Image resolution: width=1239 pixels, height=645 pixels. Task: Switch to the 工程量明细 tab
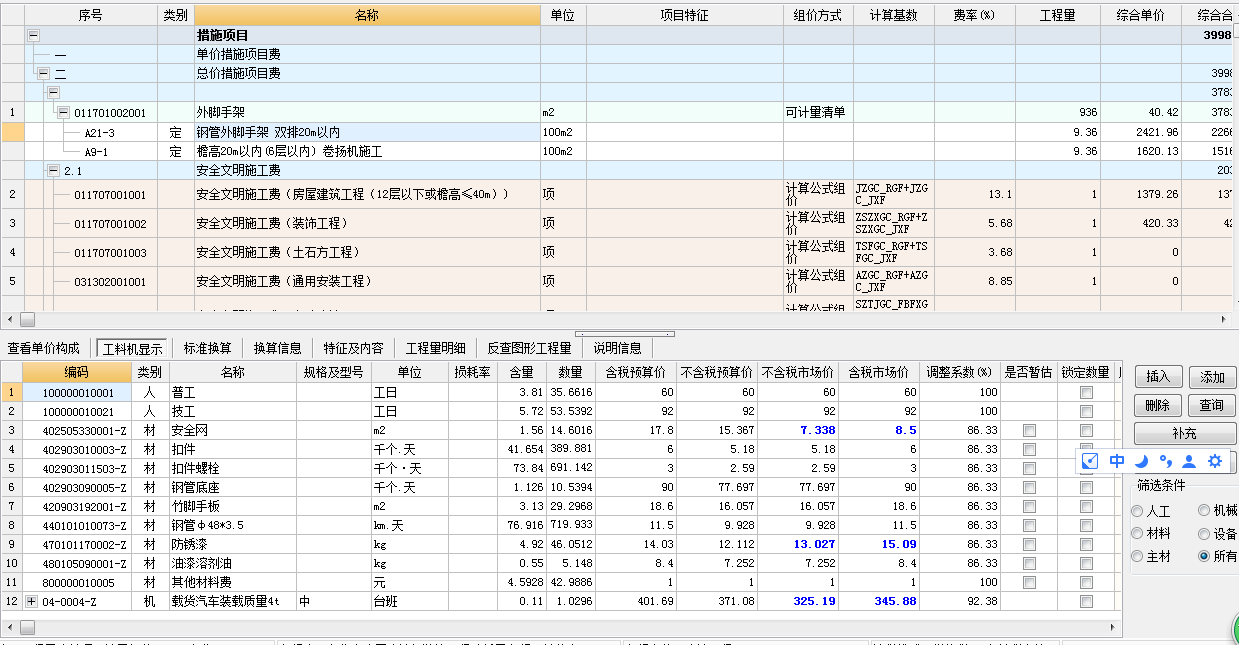click(435, 348)
